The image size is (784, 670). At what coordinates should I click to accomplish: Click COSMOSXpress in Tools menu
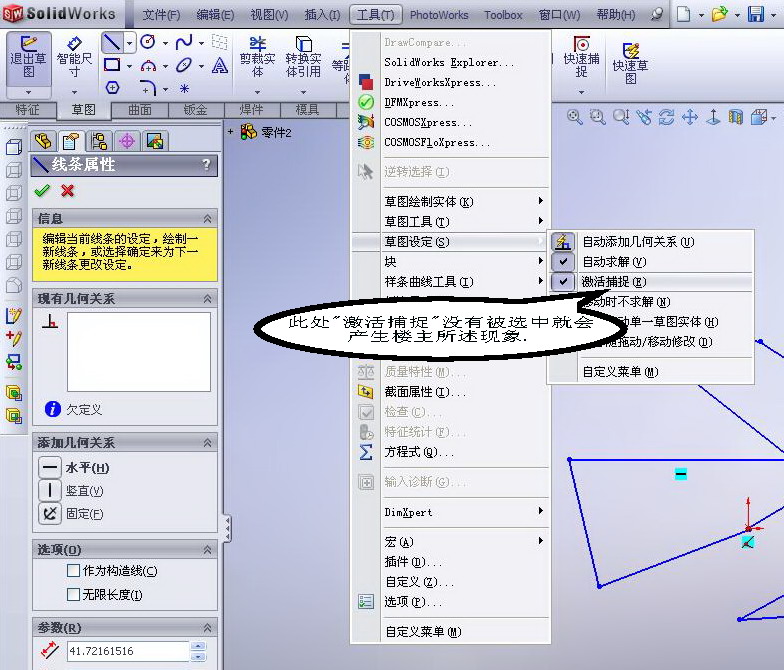point(450,122)
